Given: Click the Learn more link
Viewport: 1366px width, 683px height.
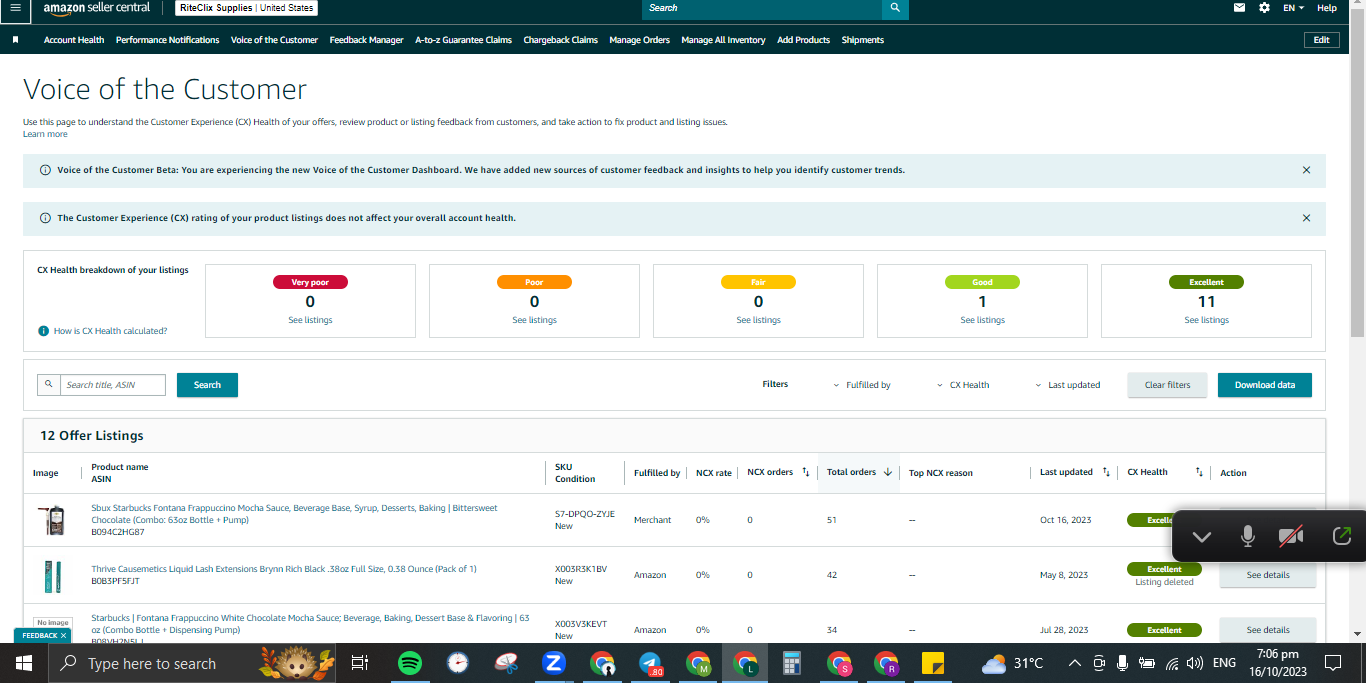Looking at the screenshot, I should [x=45, y=134].
